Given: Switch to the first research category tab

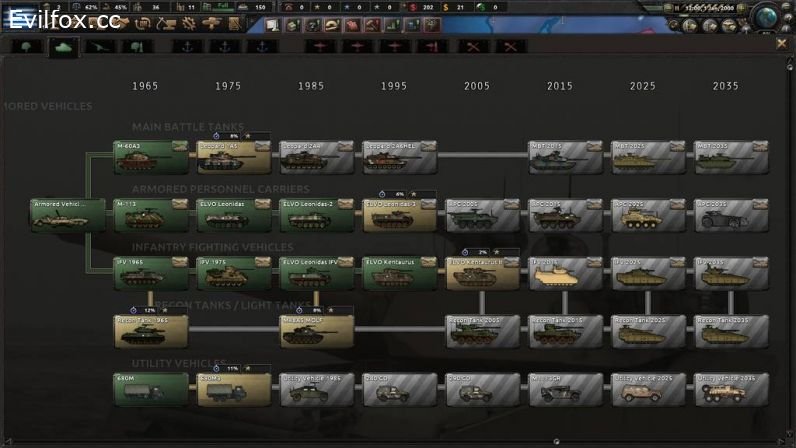Looking at the screenshot, I should 27,46.
